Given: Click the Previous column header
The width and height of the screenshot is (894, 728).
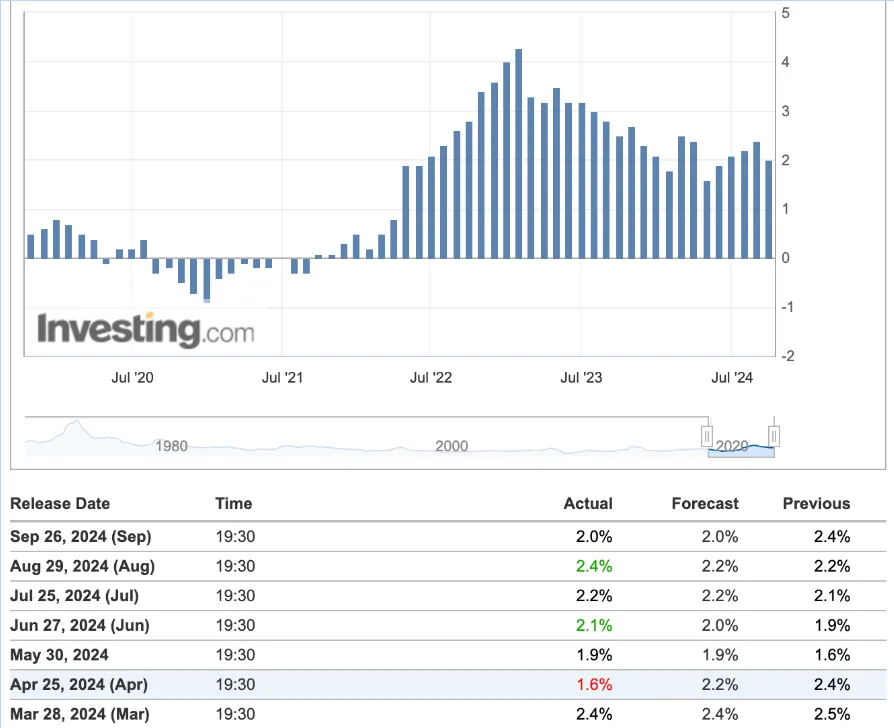Looking at the screenshot, I should click(816, 503).
